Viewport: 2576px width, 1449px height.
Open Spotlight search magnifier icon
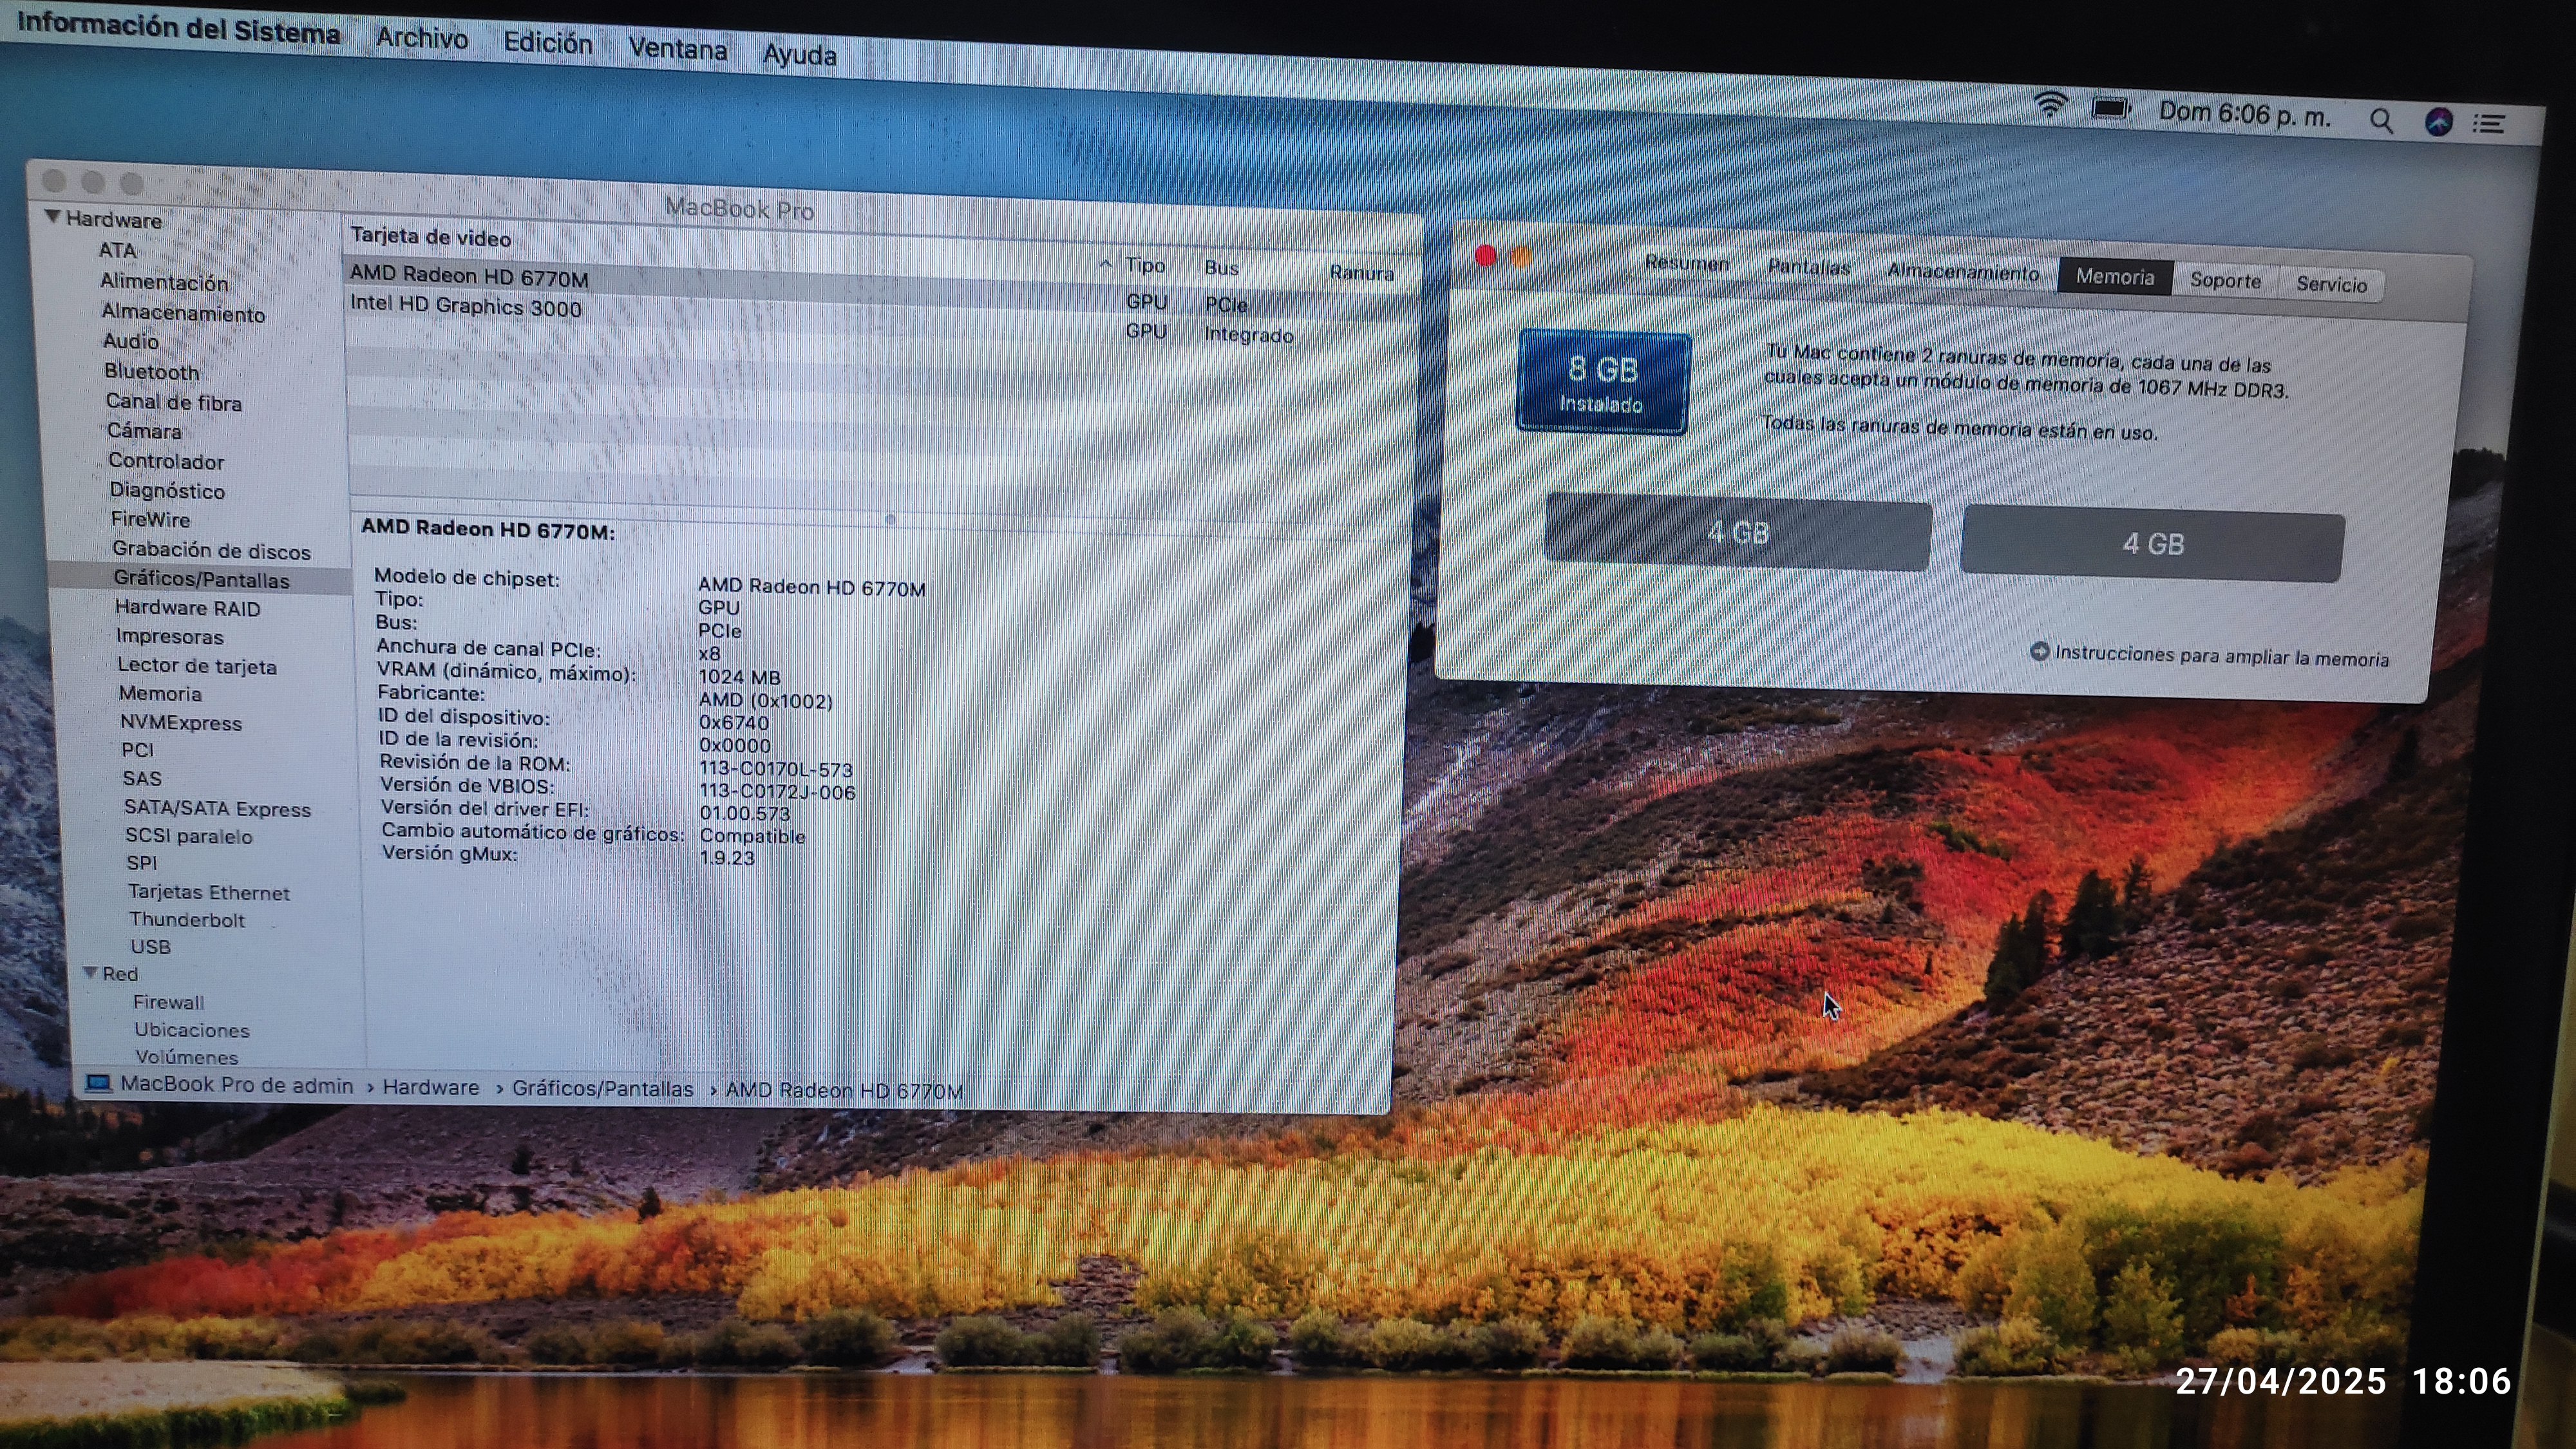coord(2381,122)
